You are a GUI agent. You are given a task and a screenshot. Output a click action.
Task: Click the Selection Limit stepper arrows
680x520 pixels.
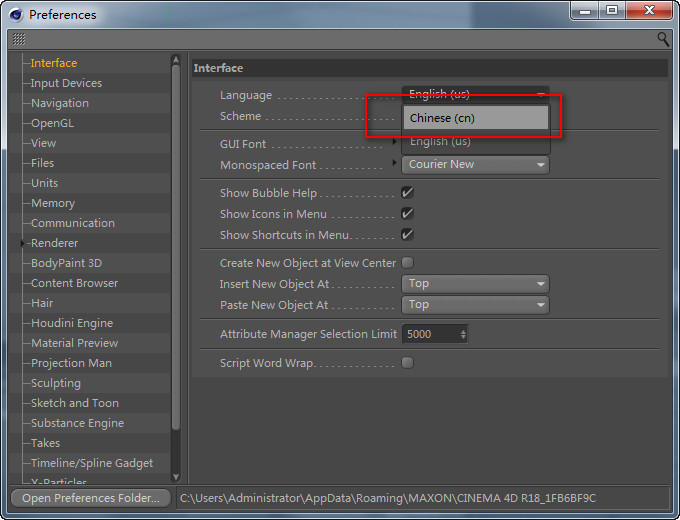click(463, 334)
